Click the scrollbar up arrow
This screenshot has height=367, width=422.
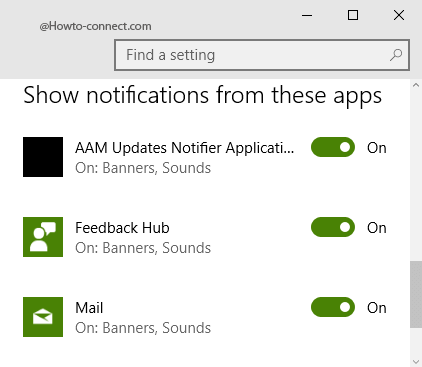point(416,85)
